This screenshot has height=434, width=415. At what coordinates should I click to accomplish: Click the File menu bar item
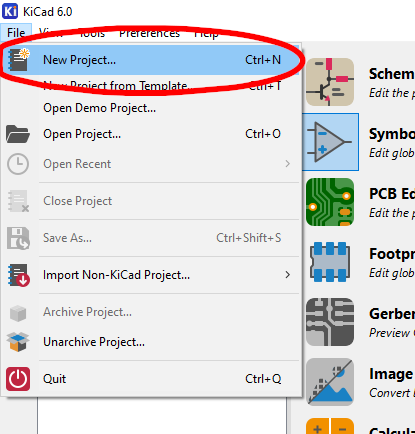click(16, 32)
